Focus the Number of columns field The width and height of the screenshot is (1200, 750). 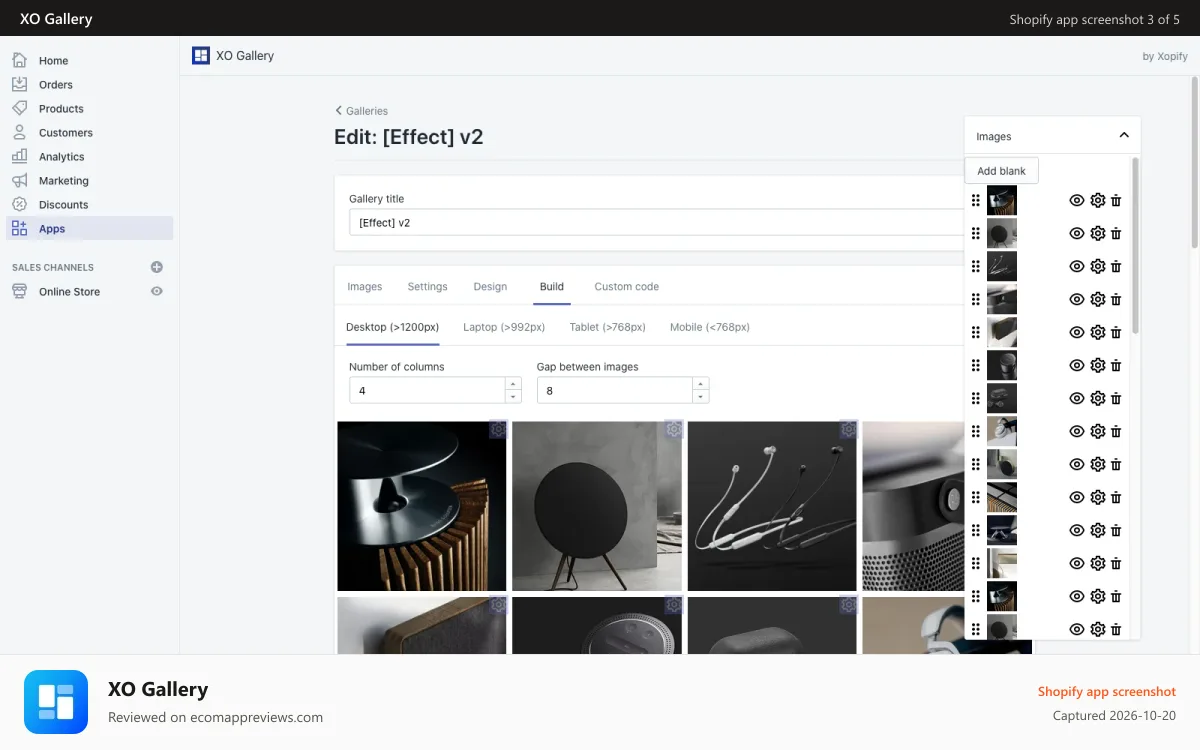click(x=427, y=390)
